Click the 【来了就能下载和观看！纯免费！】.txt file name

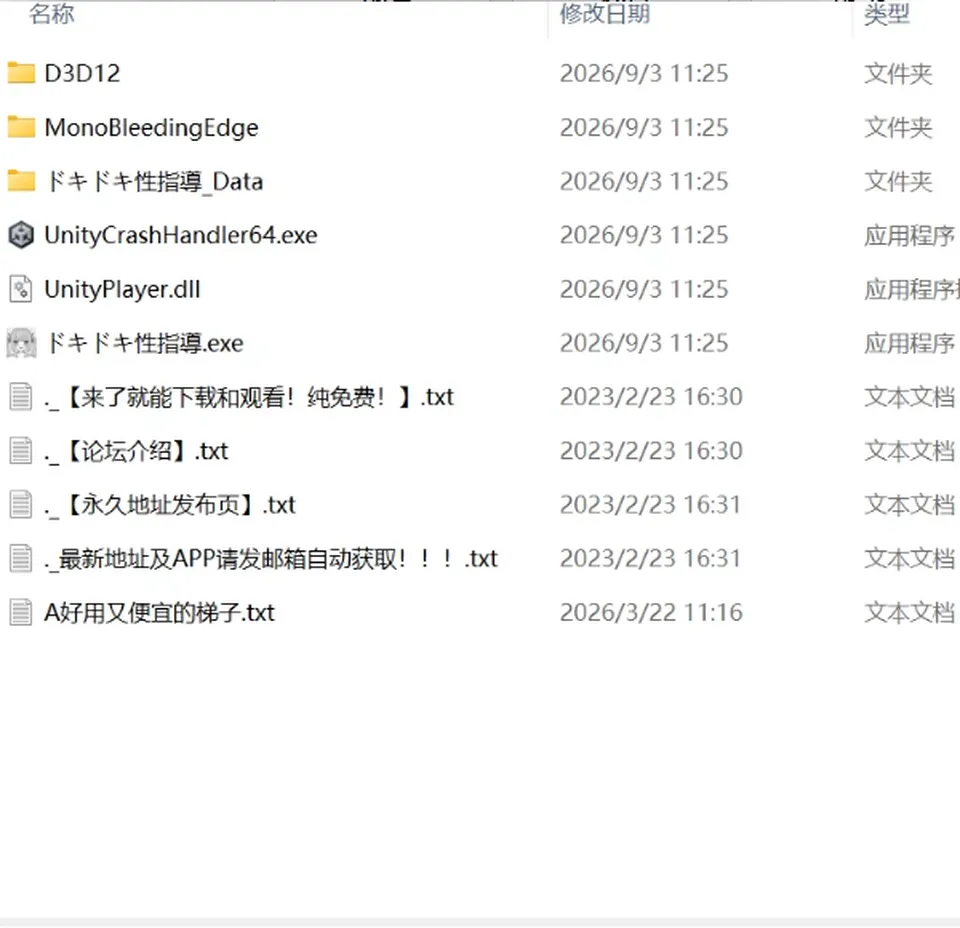[249, 397]
